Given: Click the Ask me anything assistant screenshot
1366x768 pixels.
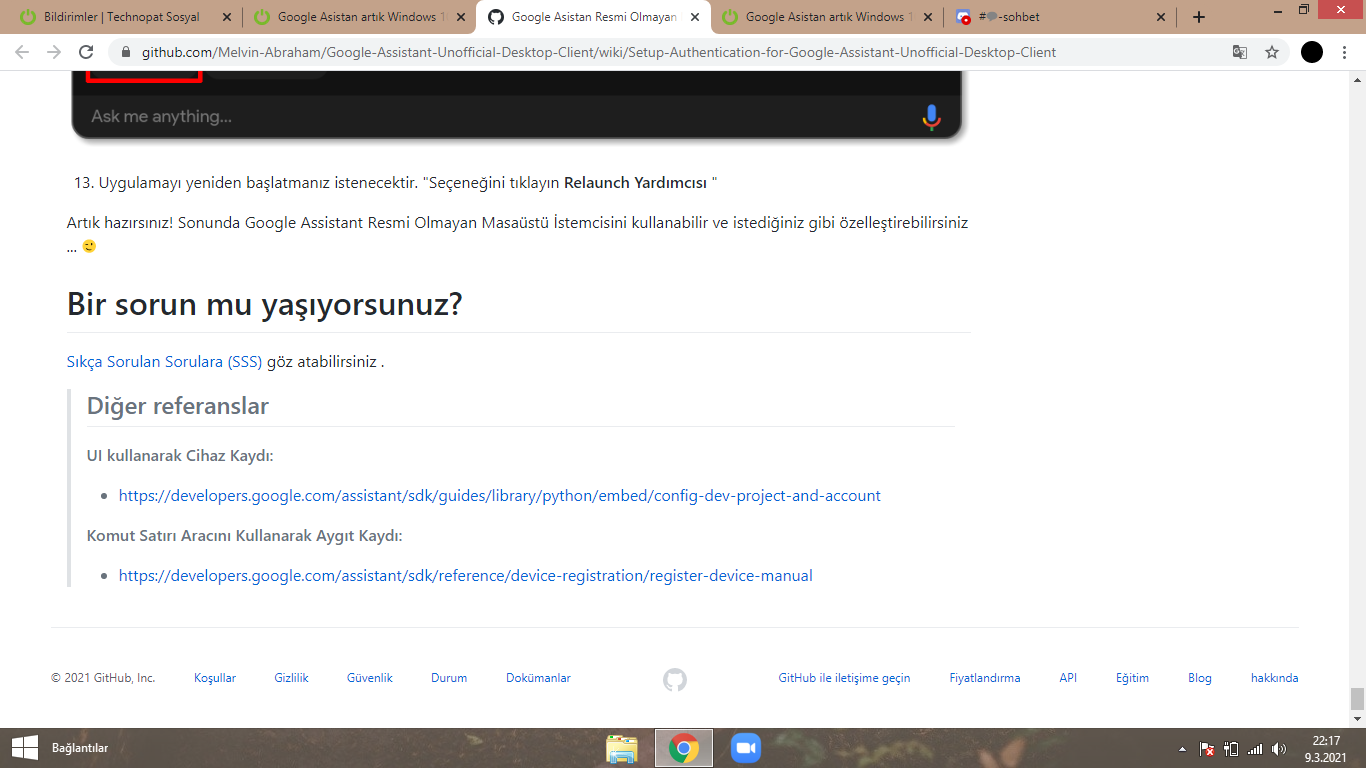Looking at the screenshot, I should tap(517, 105).
